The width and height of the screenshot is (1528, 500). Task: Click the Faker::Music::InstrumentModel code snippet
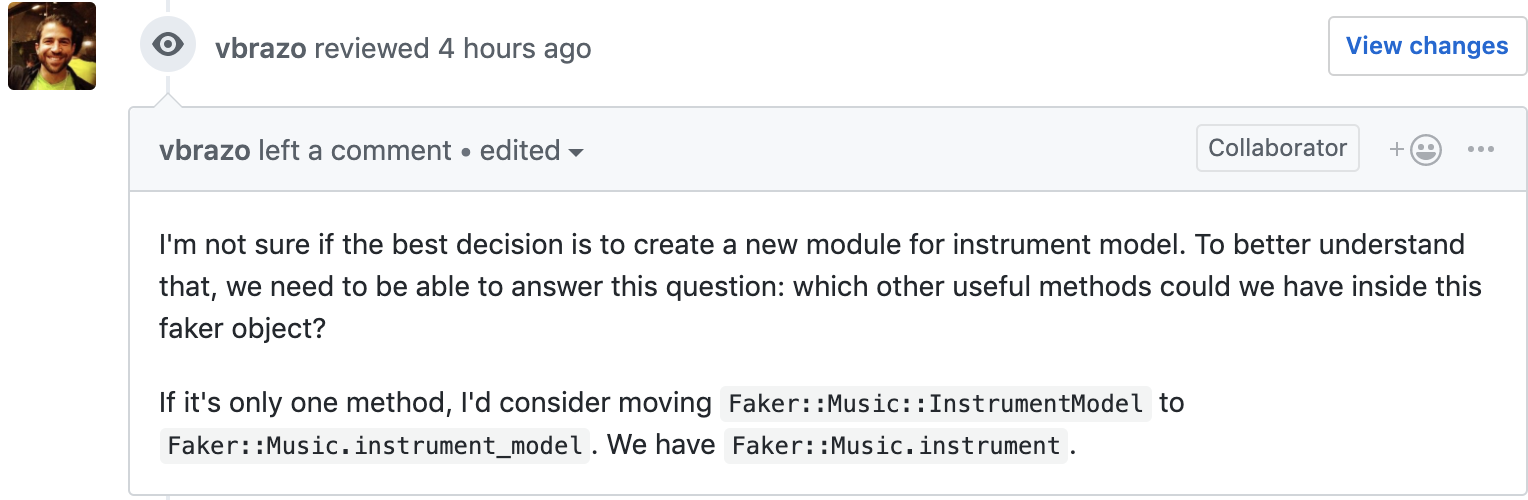tap(935, 404)
